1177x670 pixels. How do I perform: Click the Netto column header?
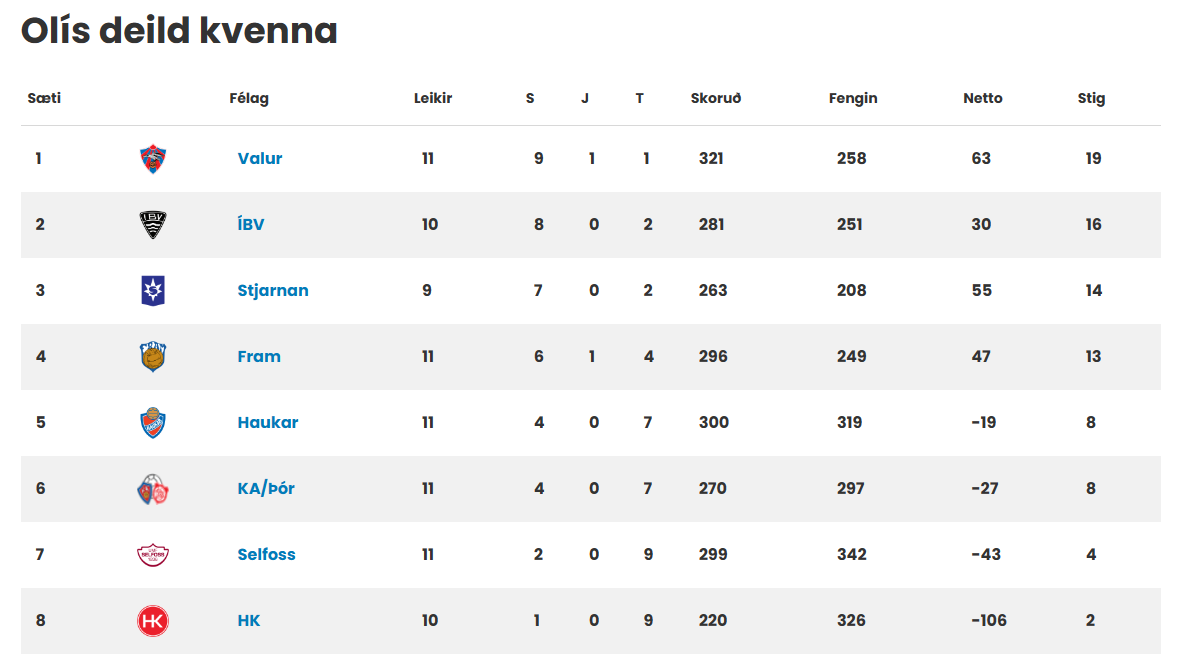pos(983,98)
